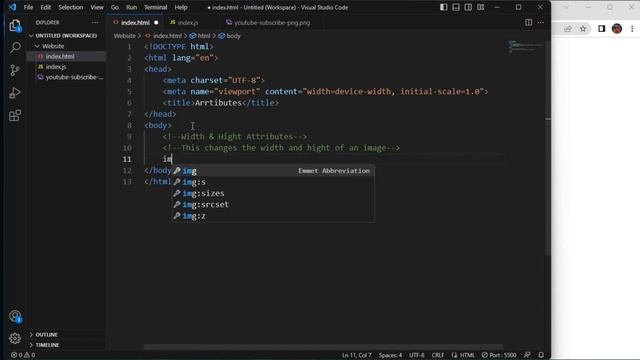Open the File menu
This screenshot has width=640, height=360.
(x=28, y=7)
